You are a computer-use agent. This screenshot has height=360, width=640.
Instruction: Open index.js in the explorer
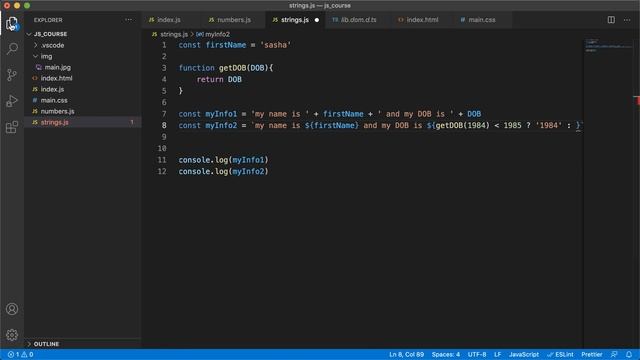click(83, 89)
